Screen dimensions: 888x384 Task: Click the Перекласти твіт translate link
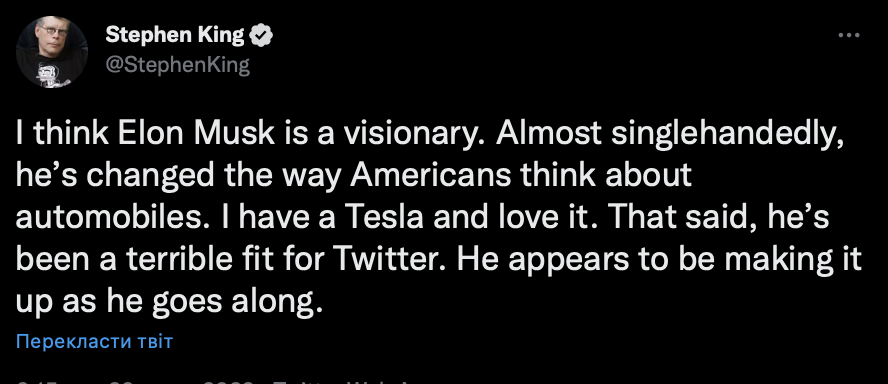click(x=94, y=342)
